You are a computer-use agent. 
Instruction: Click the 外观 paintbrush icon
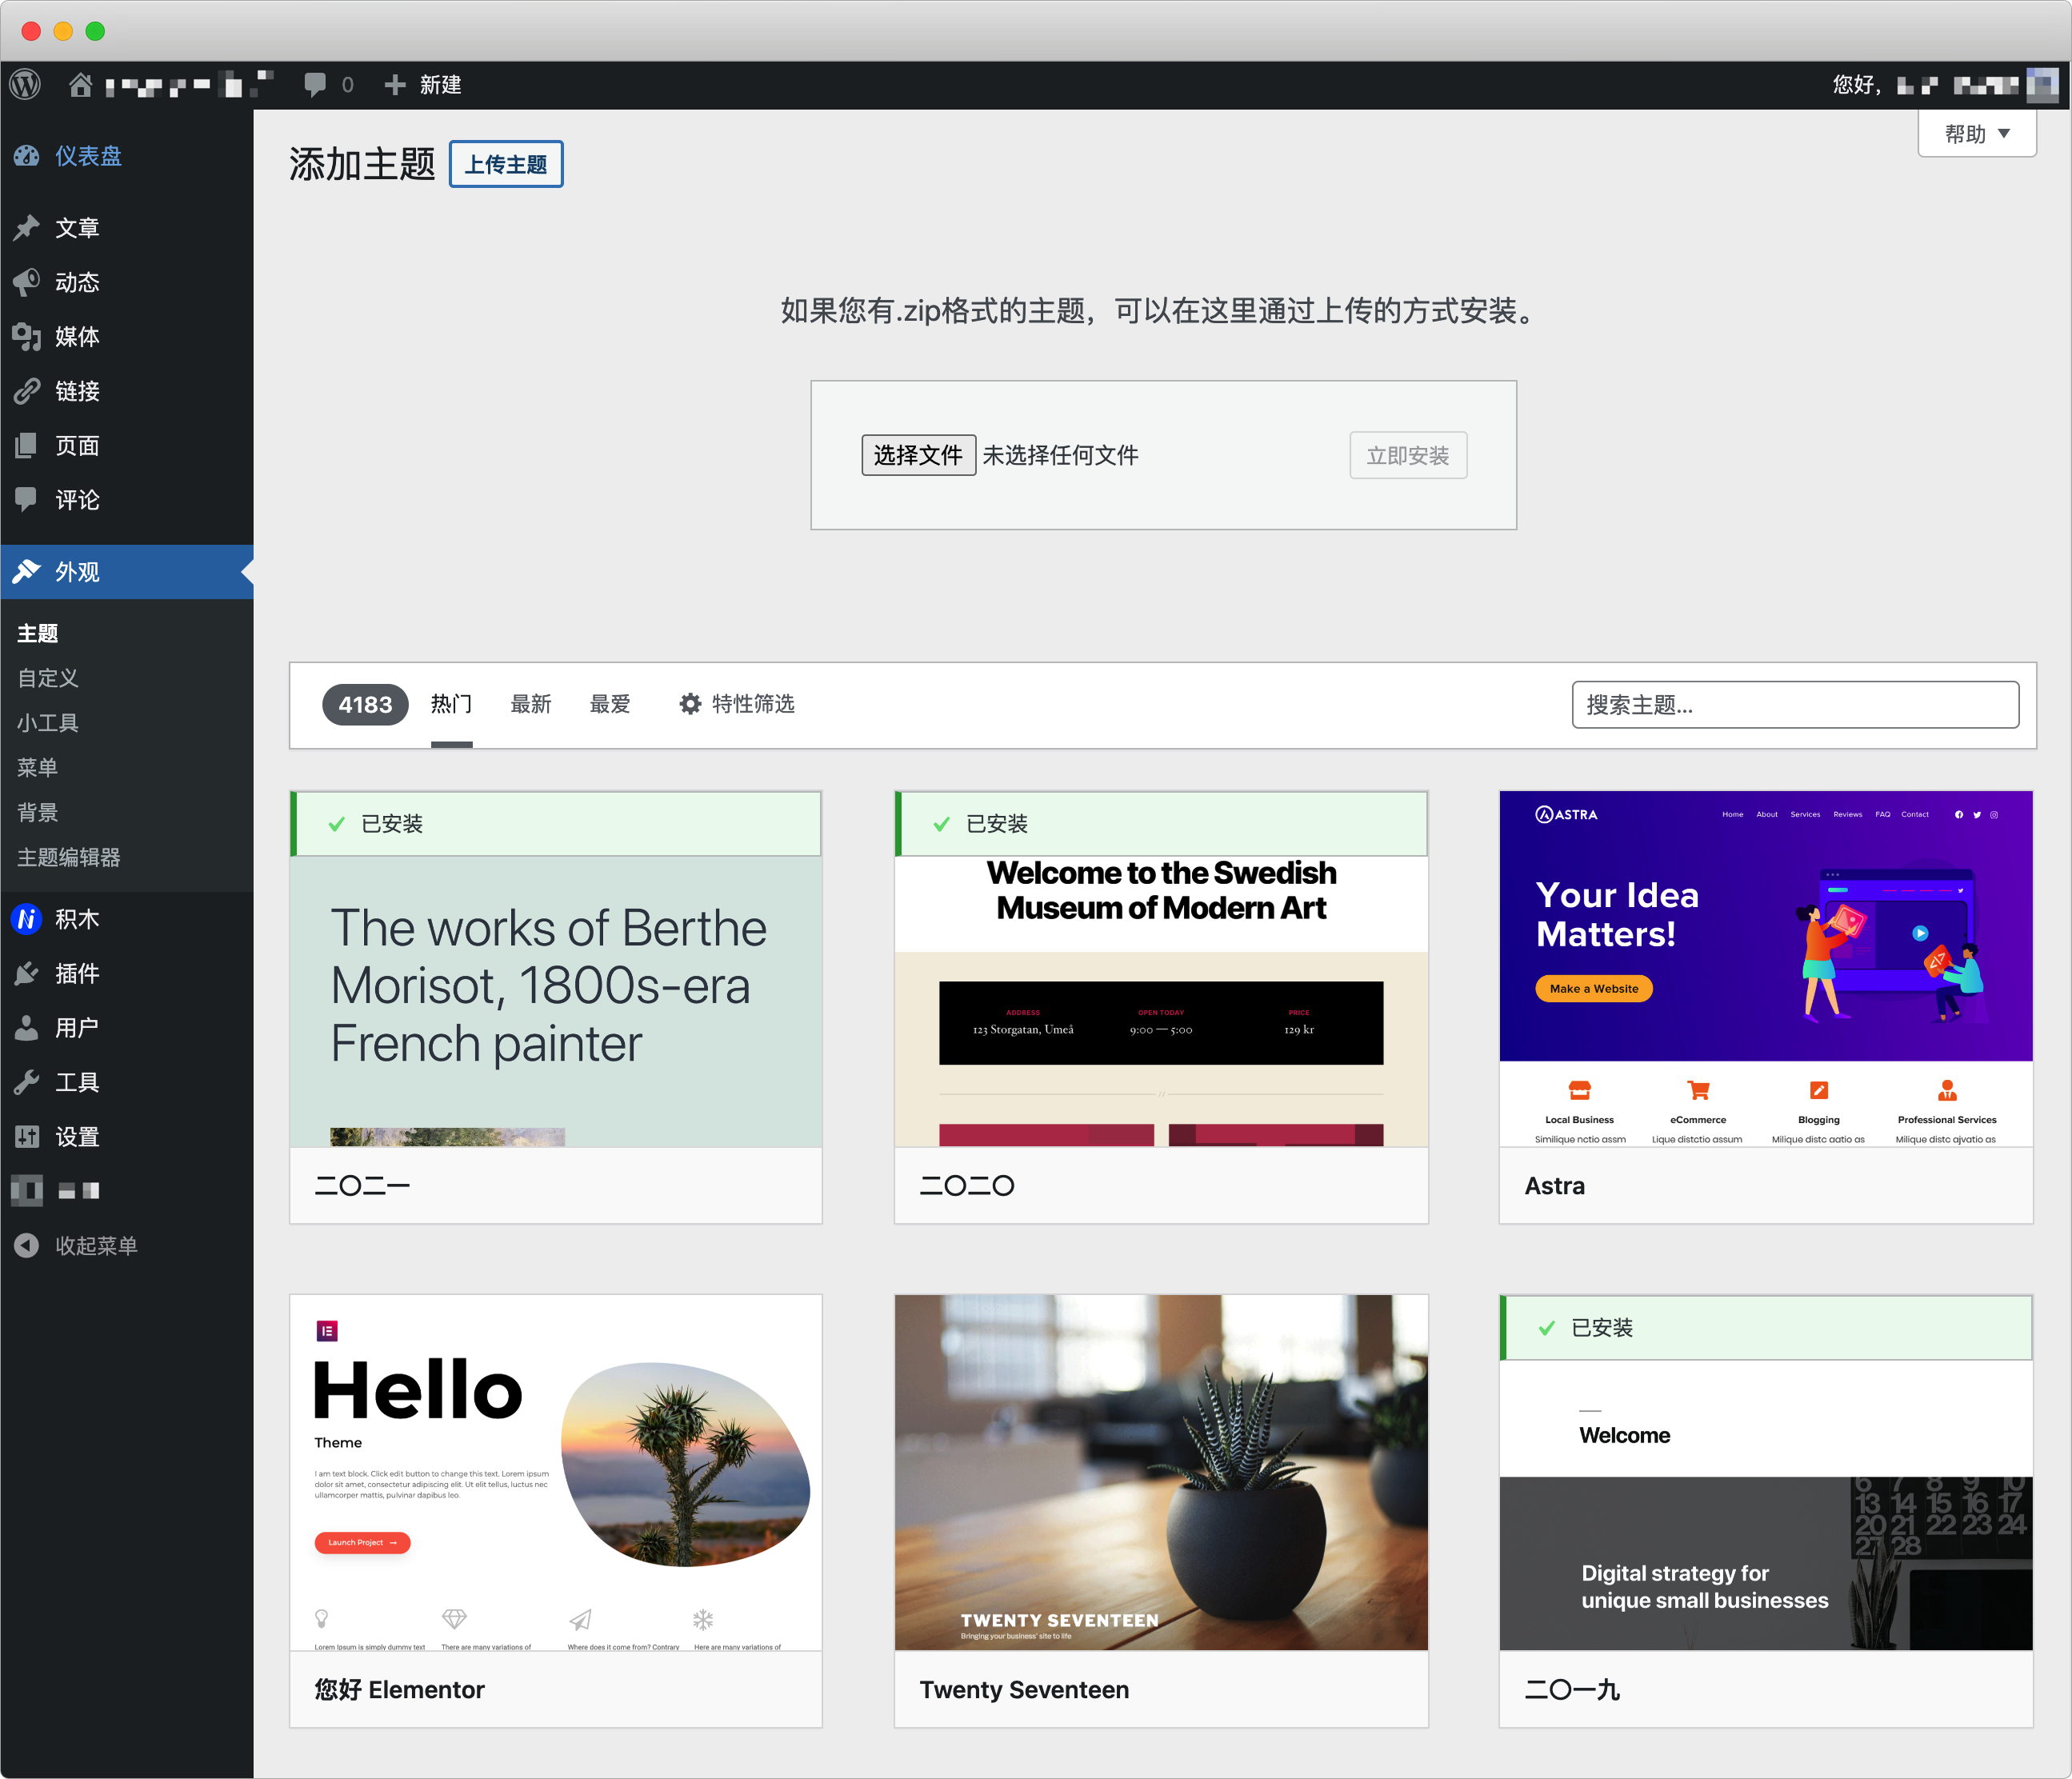click(27, 572)
